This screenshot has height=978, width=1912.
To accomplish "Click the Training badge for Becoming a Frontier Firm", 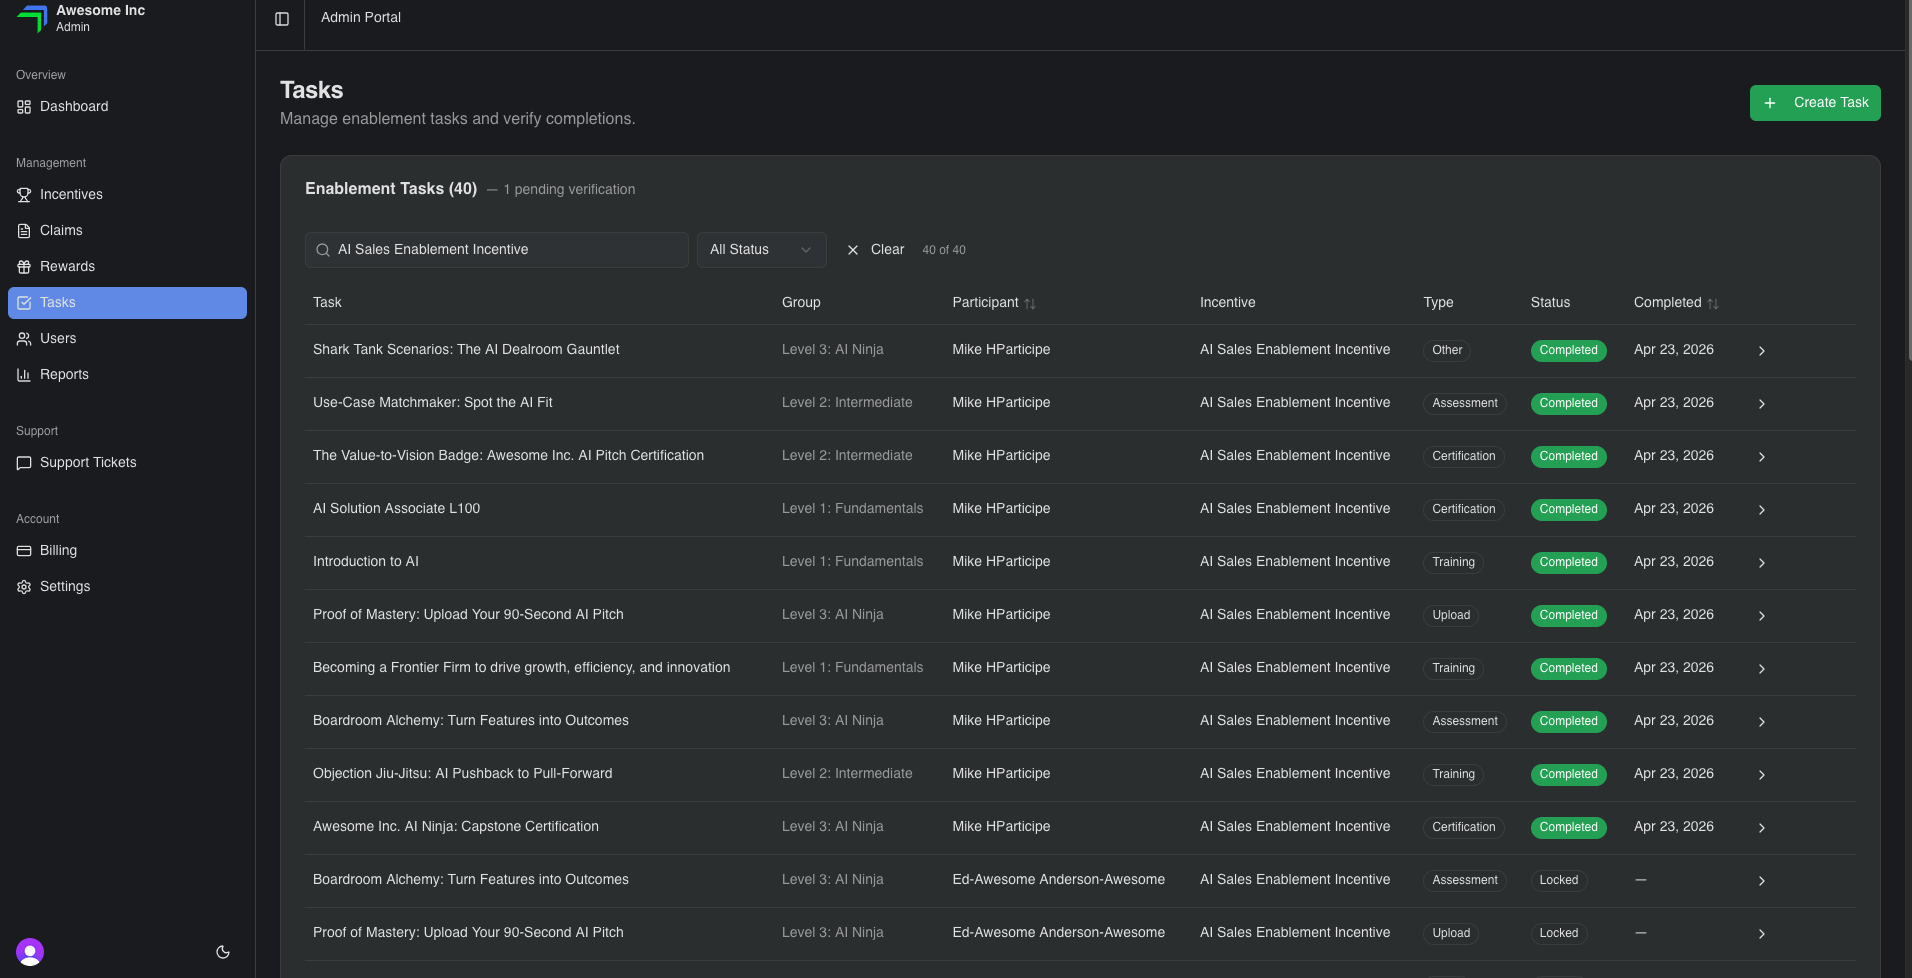I will point(1453,669).
